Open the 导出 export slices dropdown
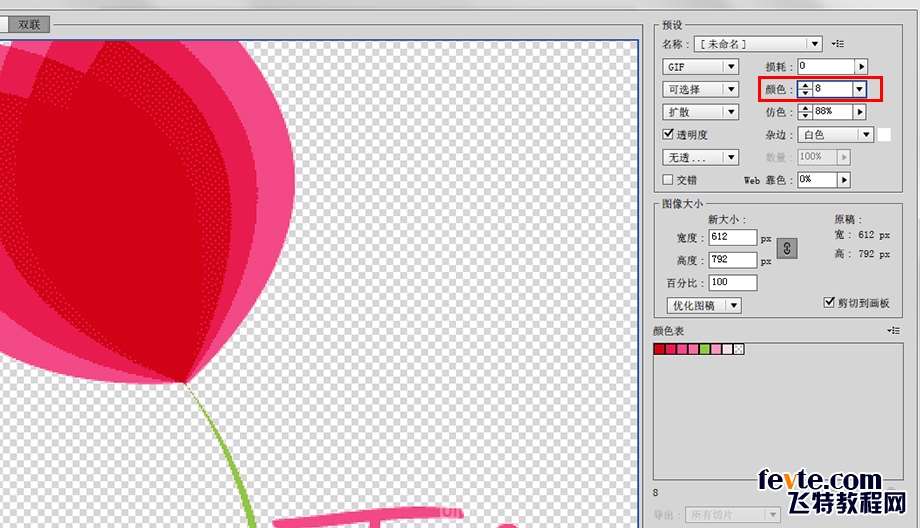The image size is (920, 528). click(x=732, y=515)
